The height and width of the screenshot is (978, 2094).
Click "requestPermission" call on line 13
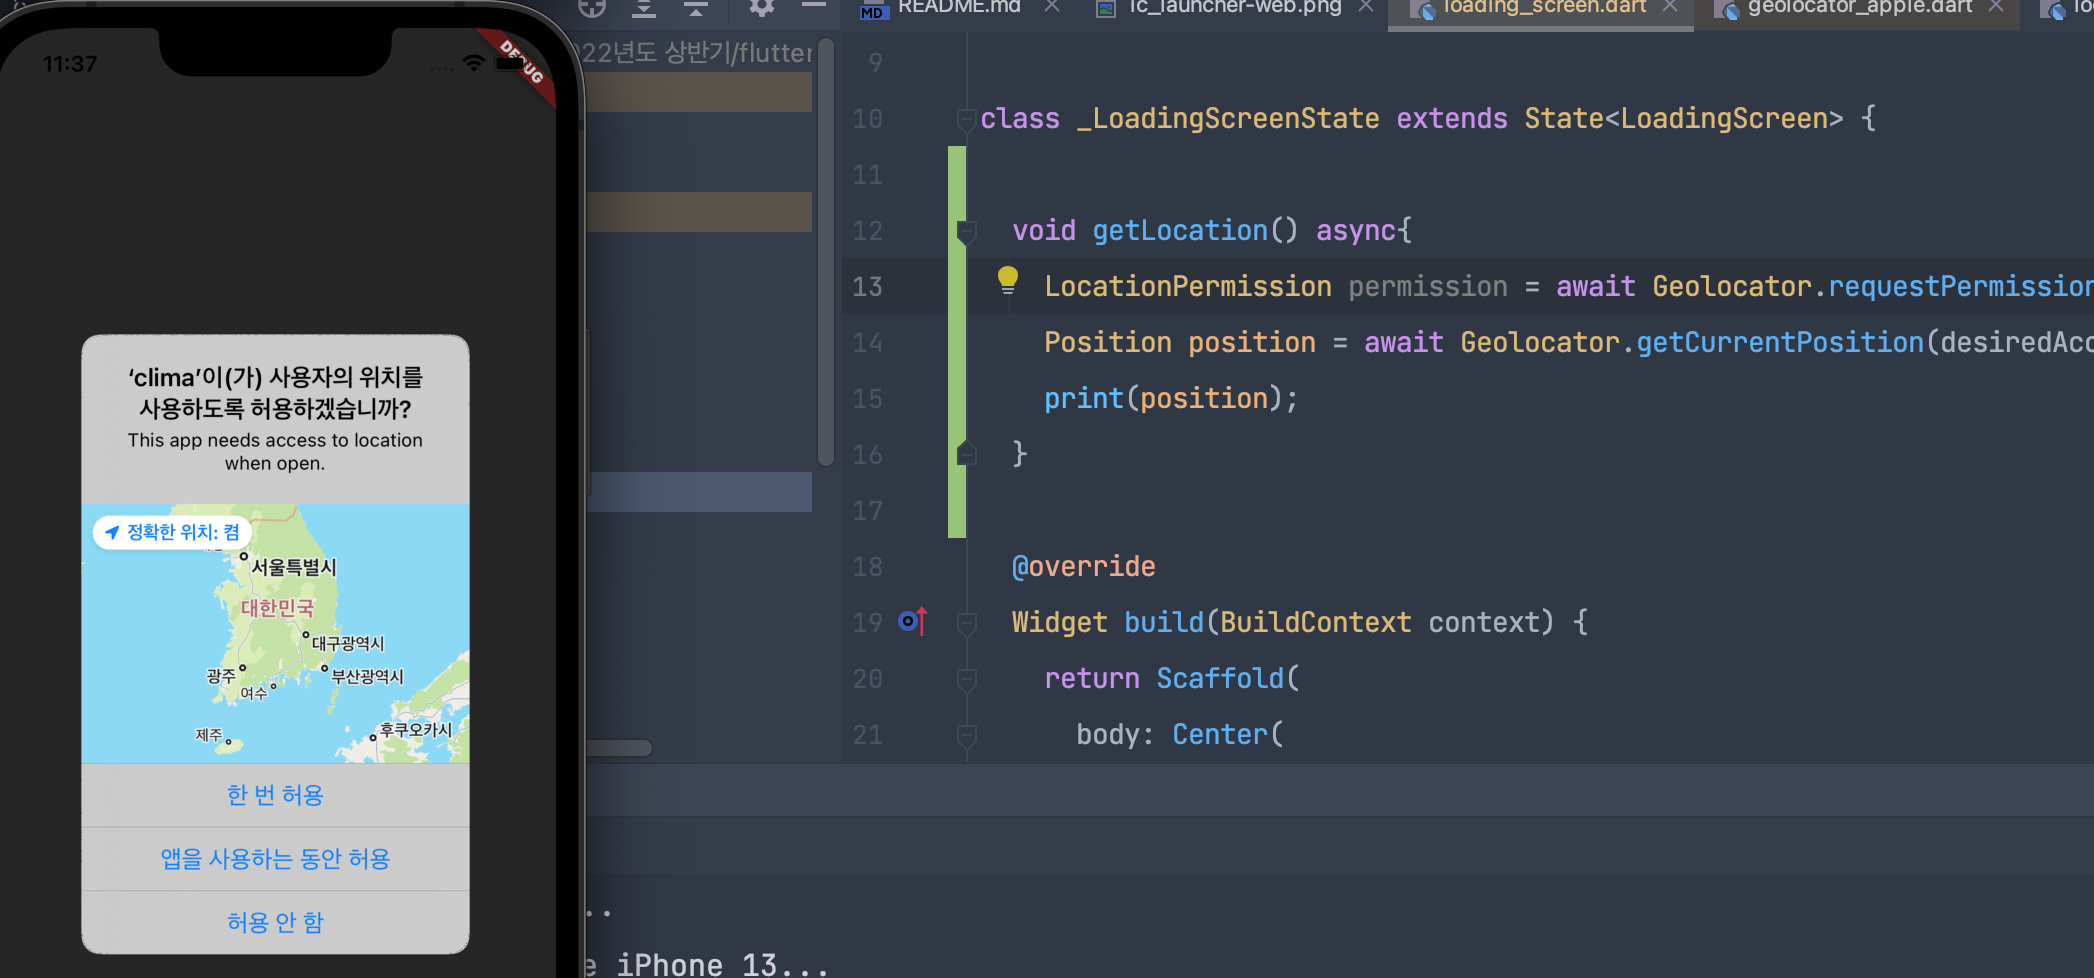tap(1960, 287)
